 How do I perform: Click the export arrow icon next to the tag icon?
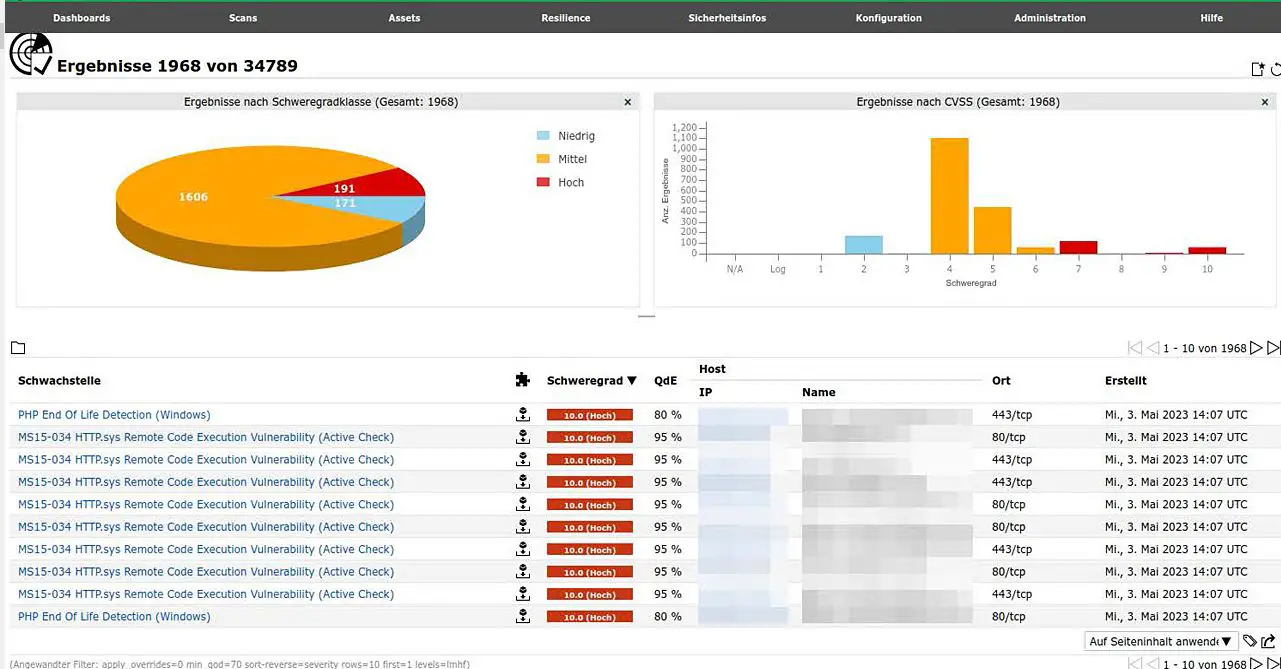coord(1269,641)
